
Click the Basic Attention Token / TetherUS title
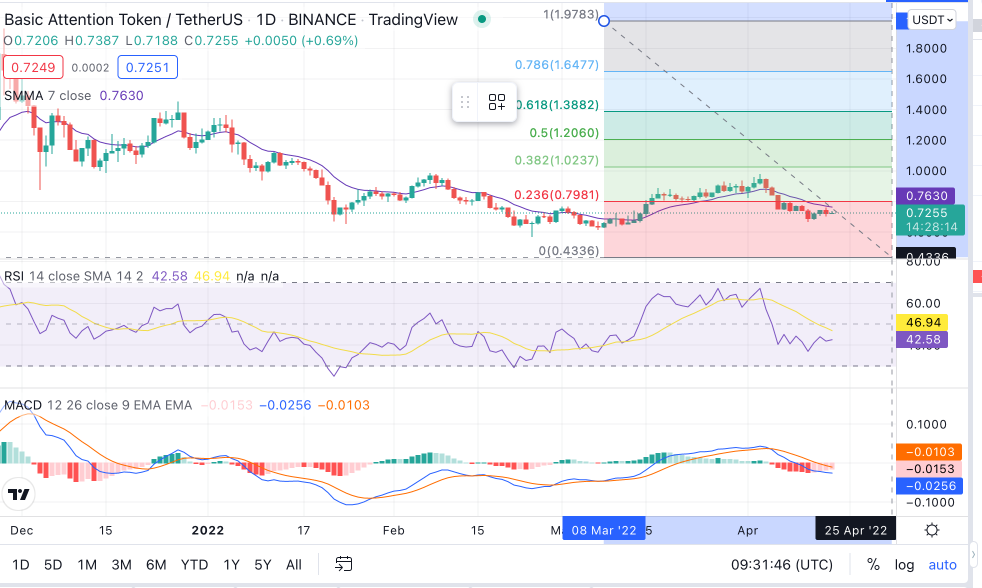(x=123, y=19)
